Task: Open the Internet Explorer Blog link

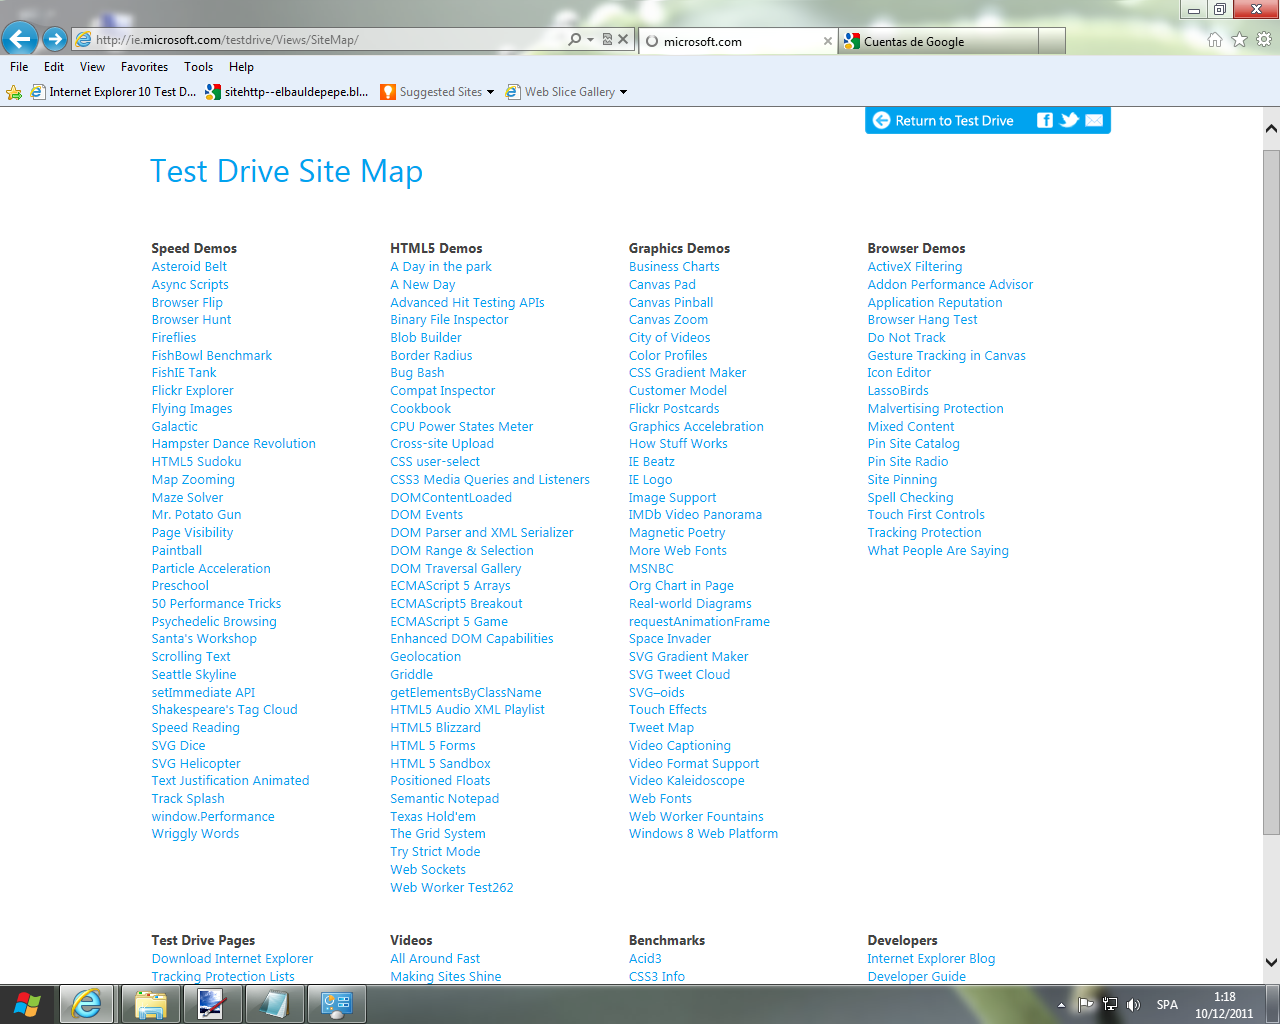Action: 931,959
